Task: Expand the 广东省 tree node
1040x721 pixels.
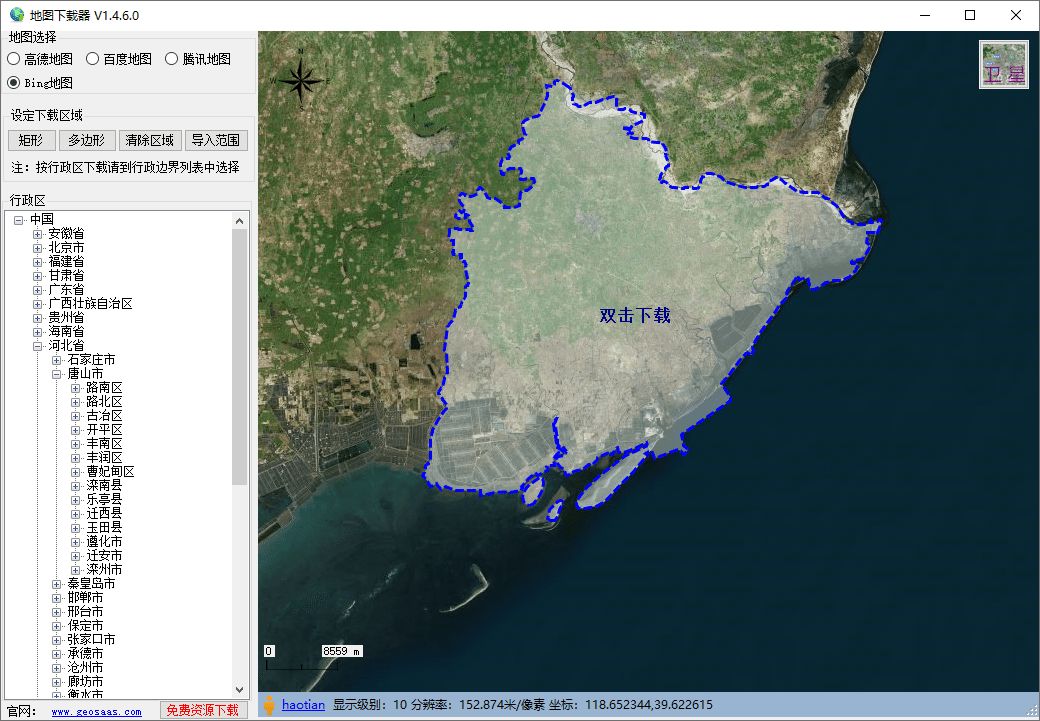Action: click(37, 290)
